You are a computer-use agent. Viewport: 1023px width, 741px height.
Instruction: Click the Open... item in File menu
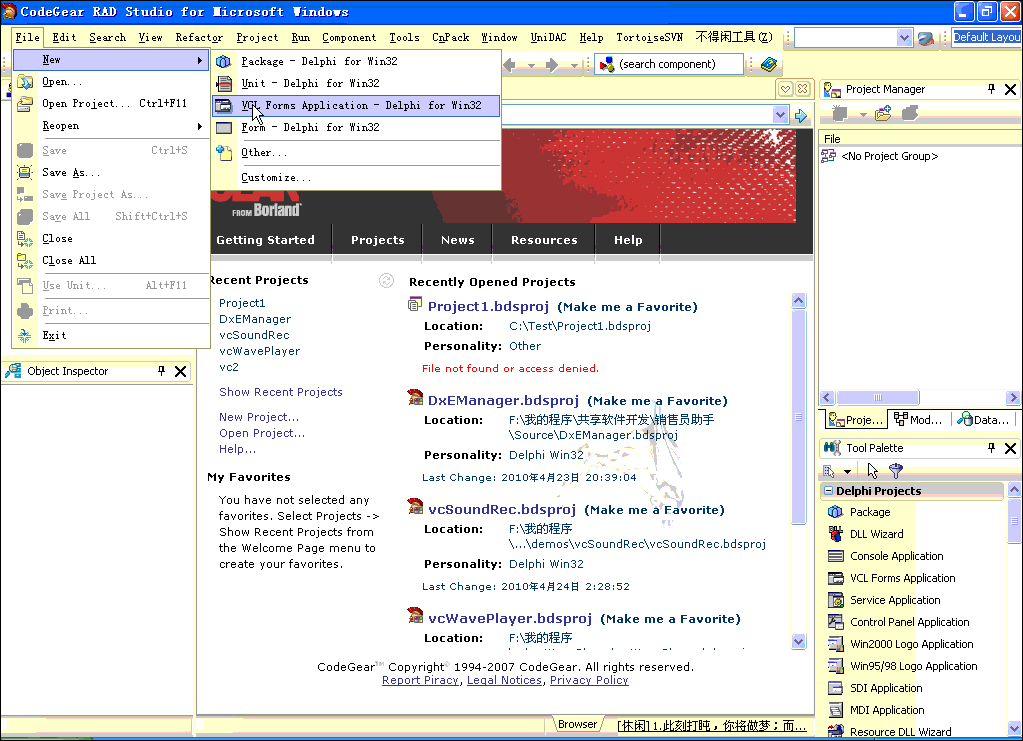click(111, 82)
